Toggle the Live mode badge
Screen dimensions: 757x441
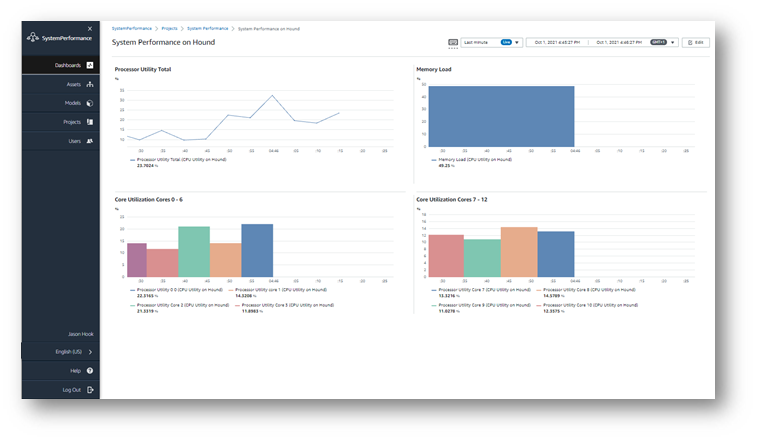pyautogui.click(x=506, y=43)
